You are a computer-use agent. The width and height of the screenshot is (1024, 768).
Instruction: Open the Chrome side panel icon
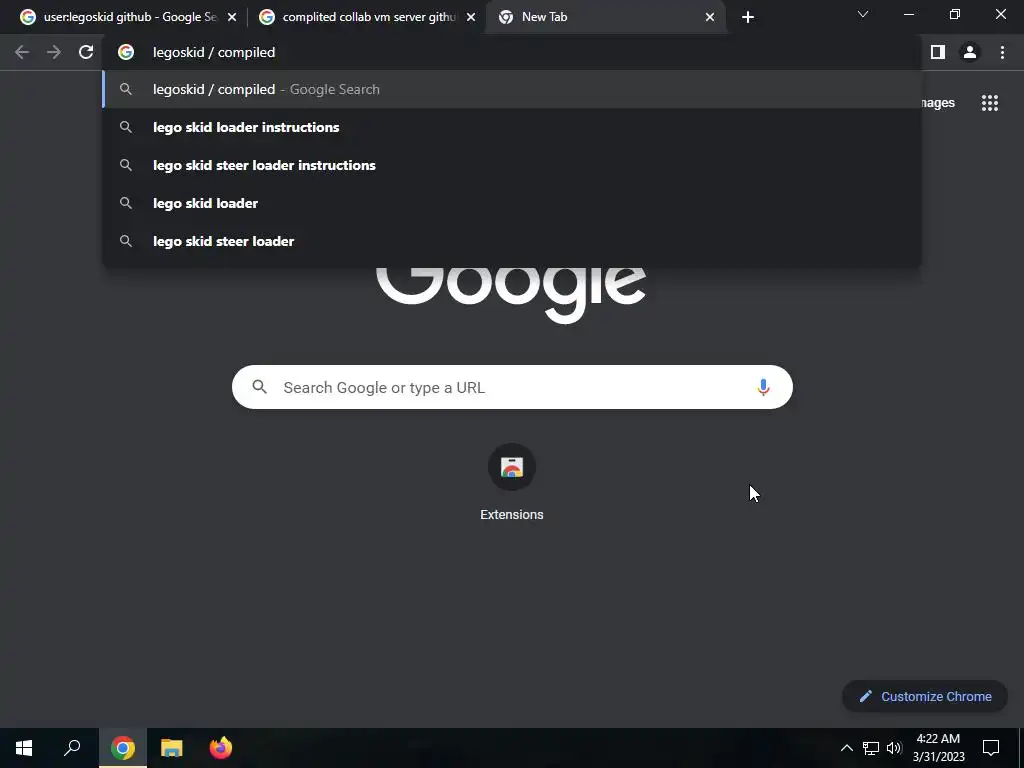pos(938,52)
